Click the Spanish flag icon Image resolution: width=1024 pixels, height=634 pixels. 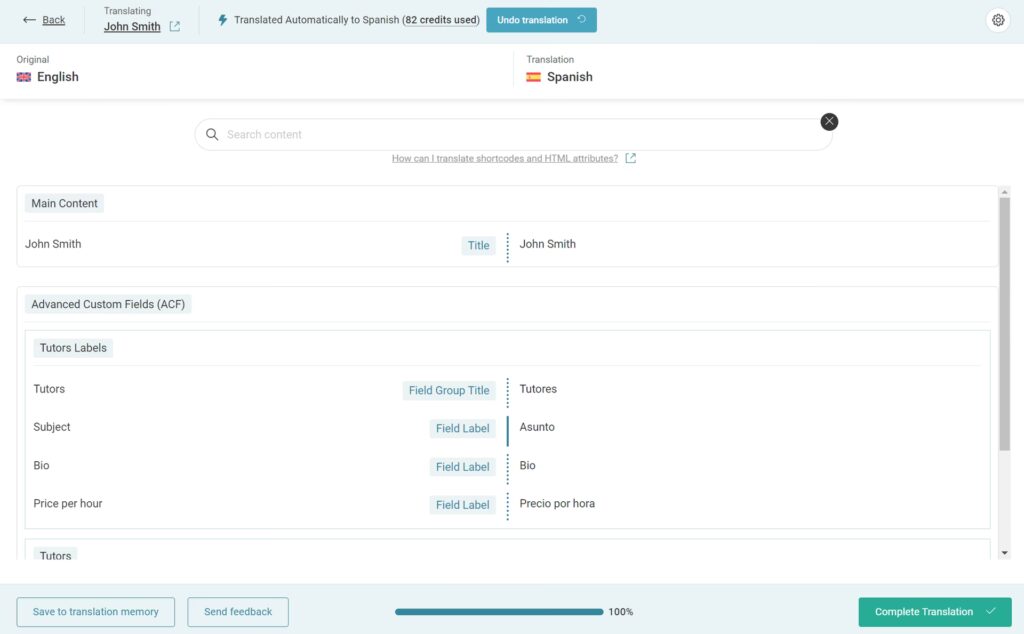534,77
